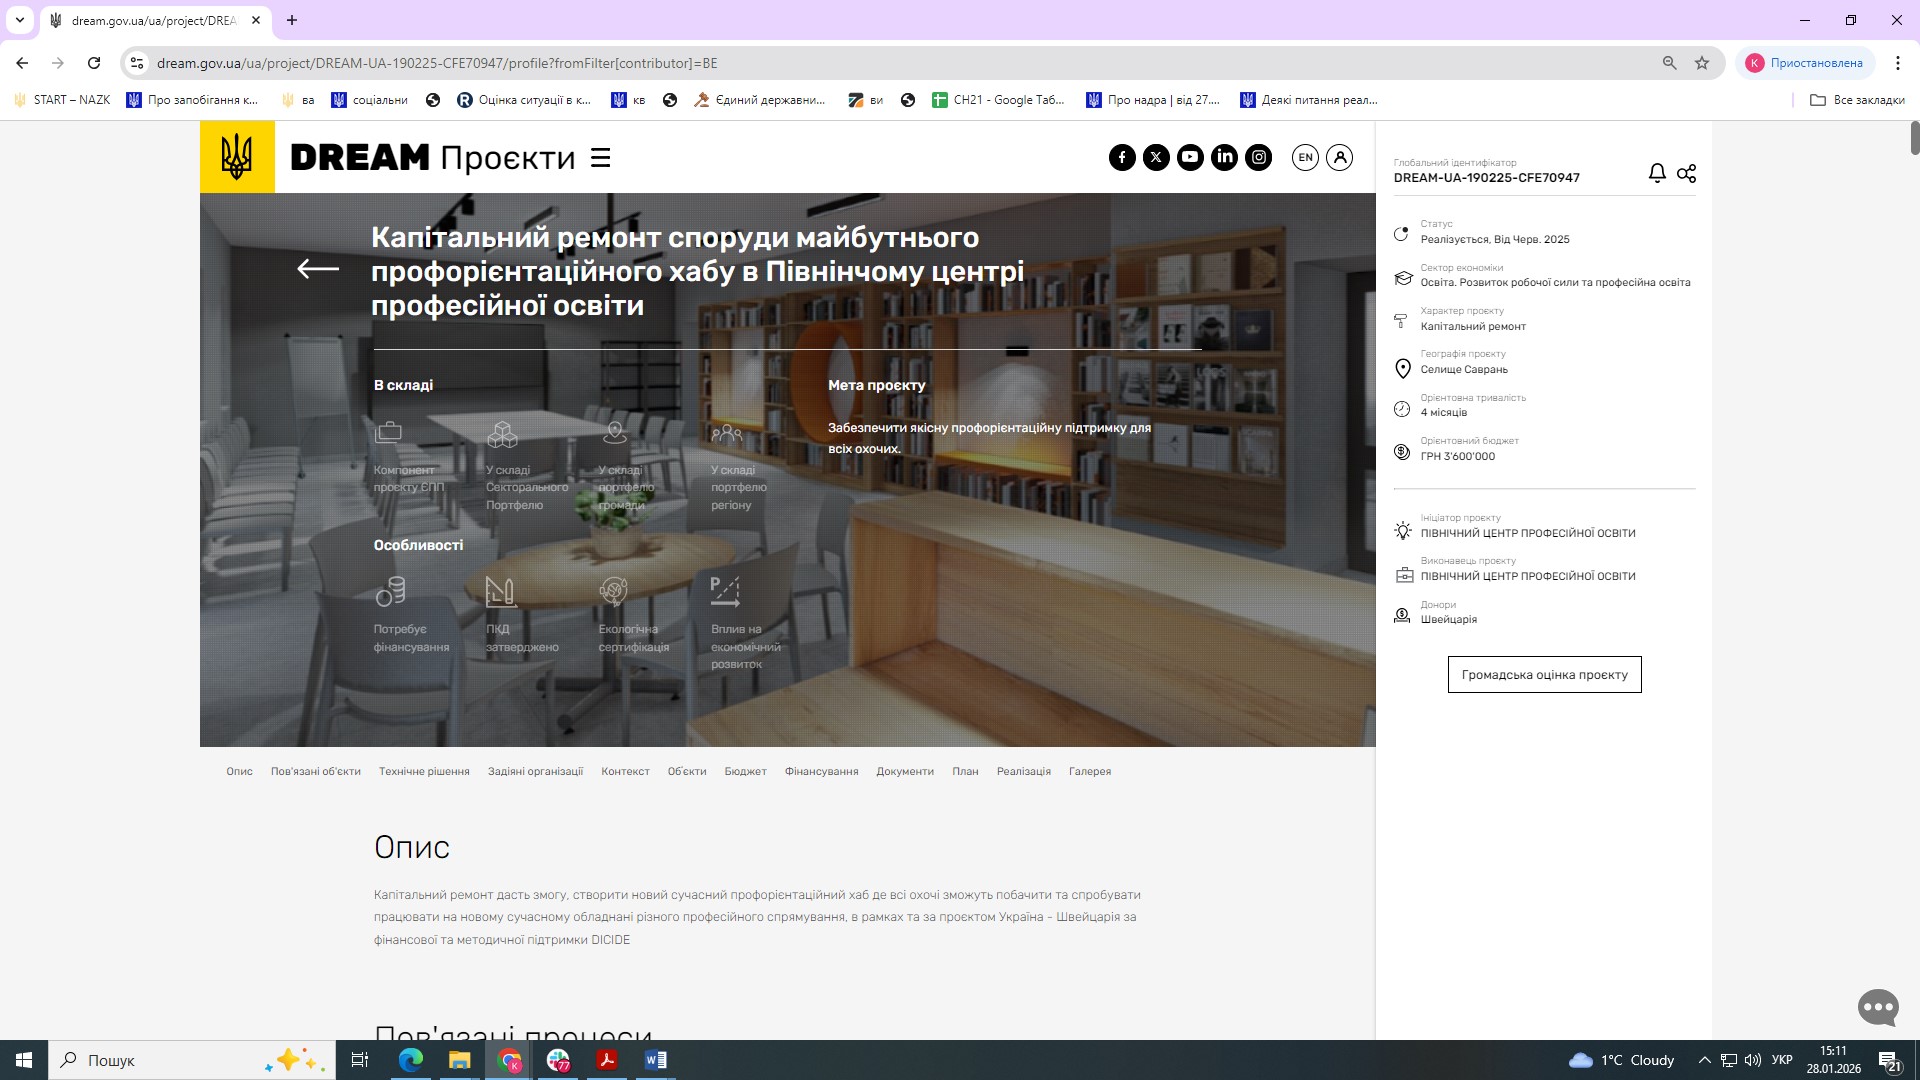Click the notification bell icon

click(1657, 173)
